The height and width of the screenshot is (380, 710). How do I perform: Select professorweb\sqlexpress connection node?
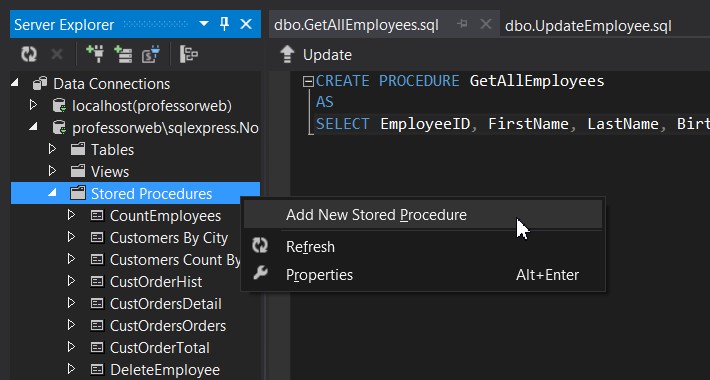pos(166,128)
